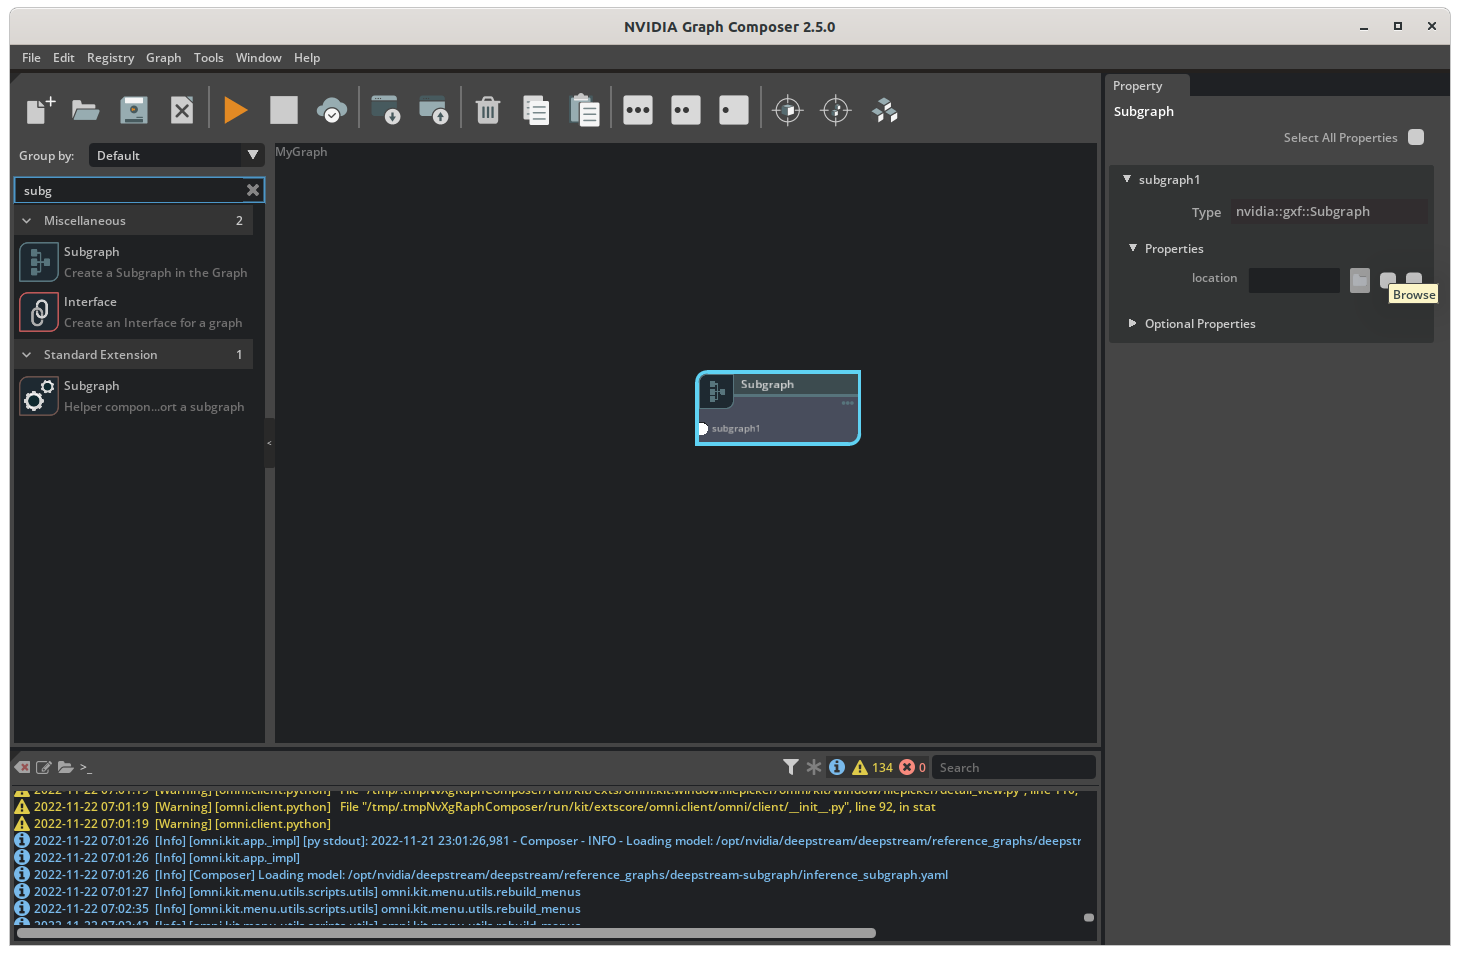Save the graph with the floppy disk icon
This screenshot has height=955, width=1460.
[134, 110]
